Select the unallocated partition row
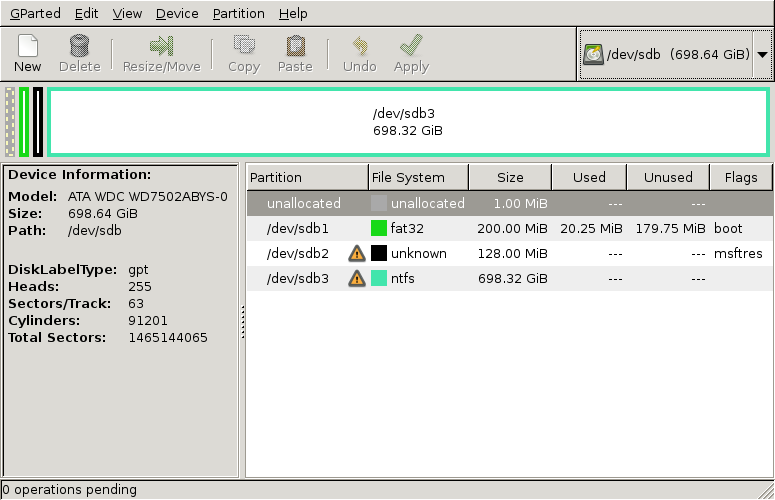The image size is (775, 500). [509, 204]
